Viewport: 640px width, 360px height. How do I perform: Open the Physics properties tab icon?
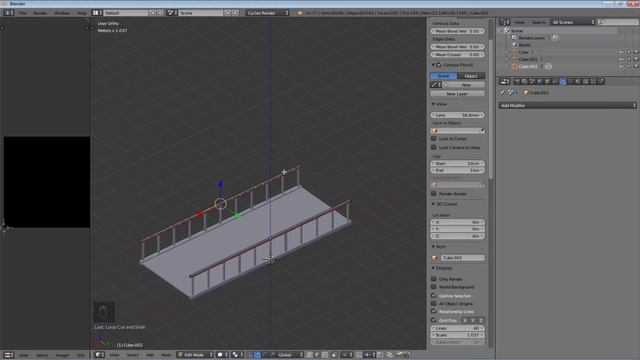[601, 82]
